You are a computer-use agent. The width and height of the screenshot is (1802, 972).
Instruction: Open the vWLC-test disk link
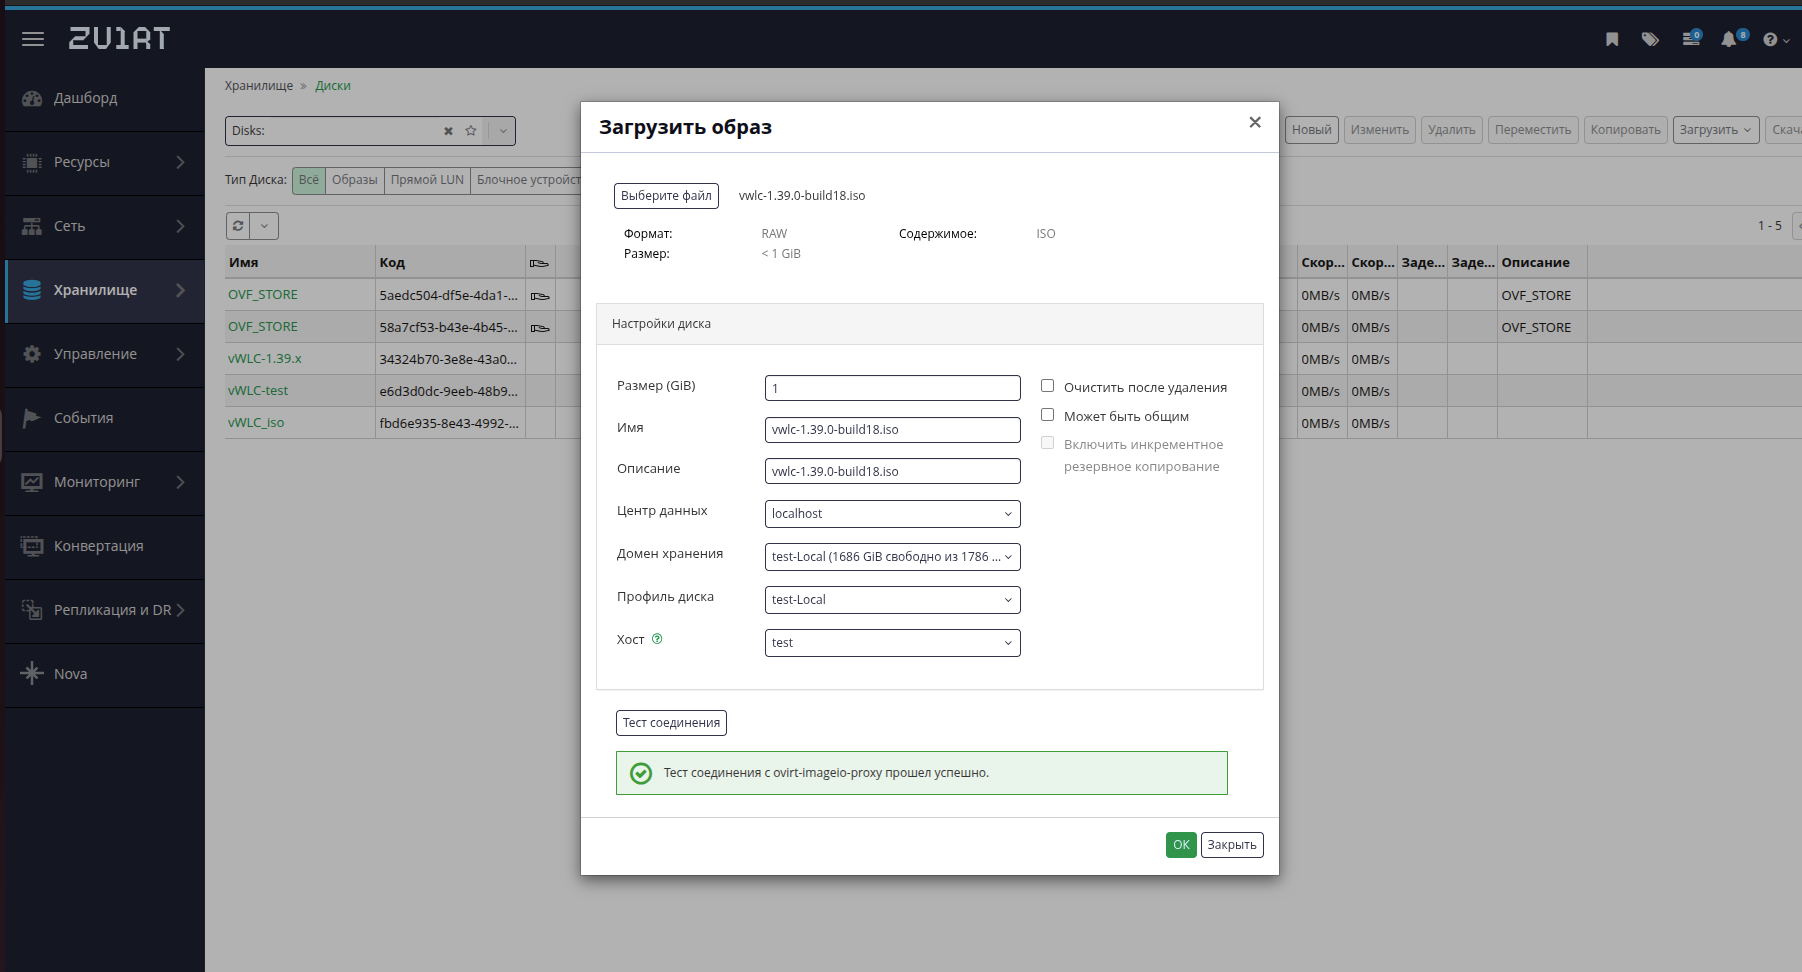pos(258,391)
